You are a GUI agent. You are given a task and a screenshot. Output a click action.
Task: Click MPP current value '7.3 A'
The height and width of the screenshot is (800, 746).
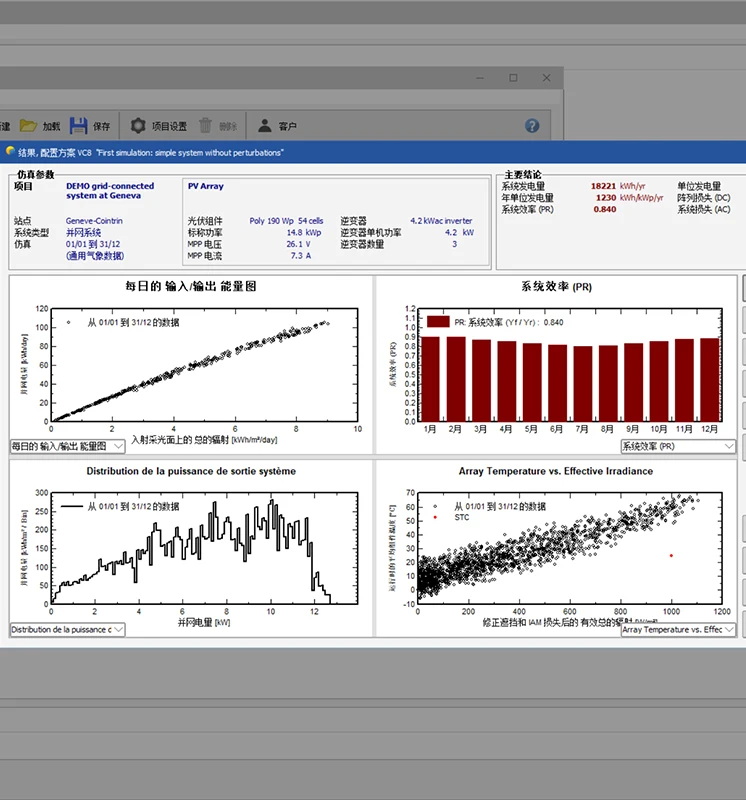tap(301, 256)
